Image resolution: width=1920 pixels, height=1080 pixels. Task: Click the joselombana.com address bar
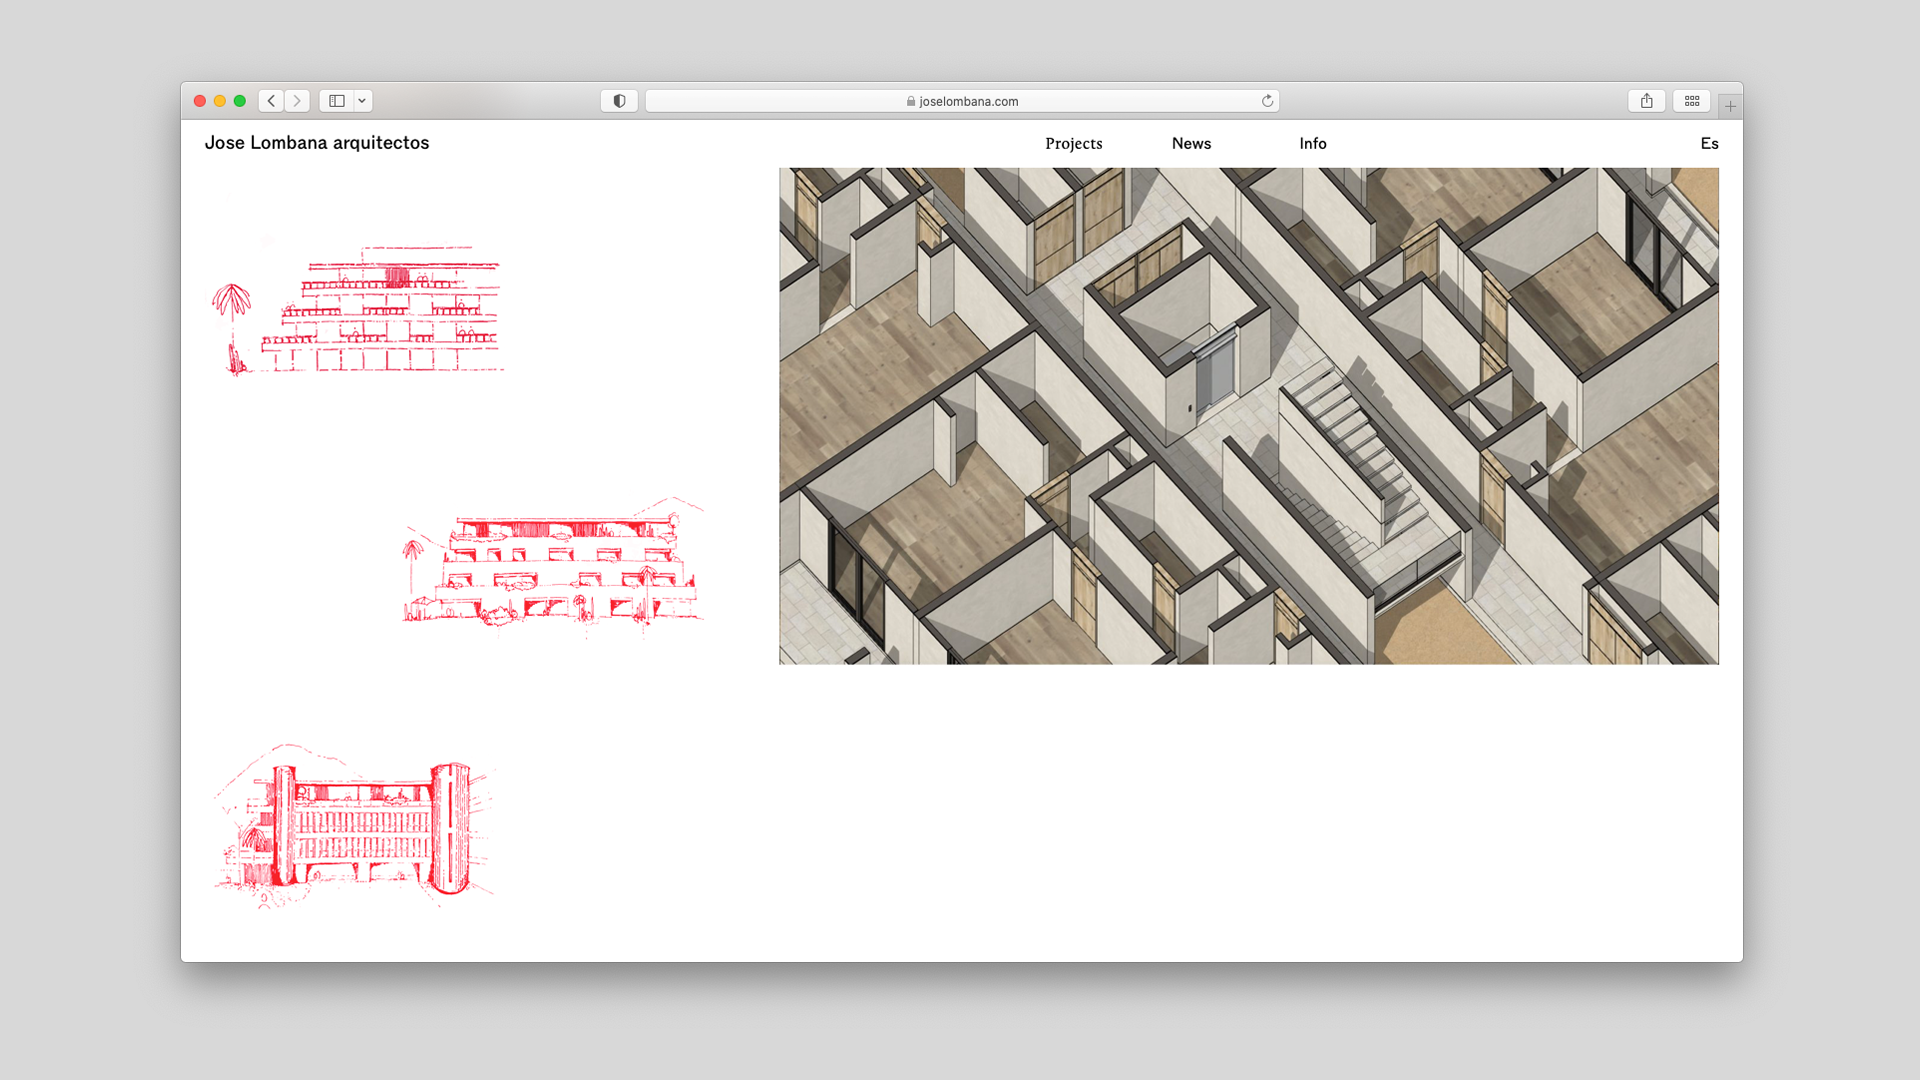pos(962,101)
